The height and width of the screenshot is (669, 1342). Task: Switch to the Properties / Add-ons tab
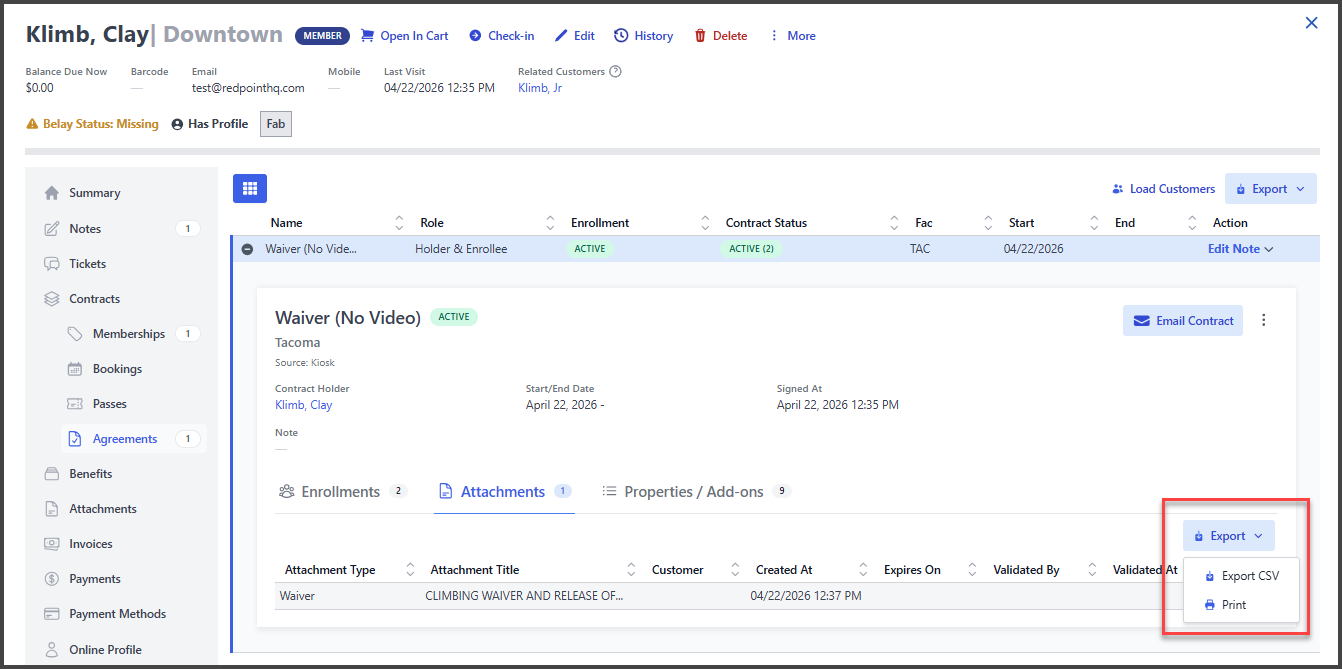[693, 492]
